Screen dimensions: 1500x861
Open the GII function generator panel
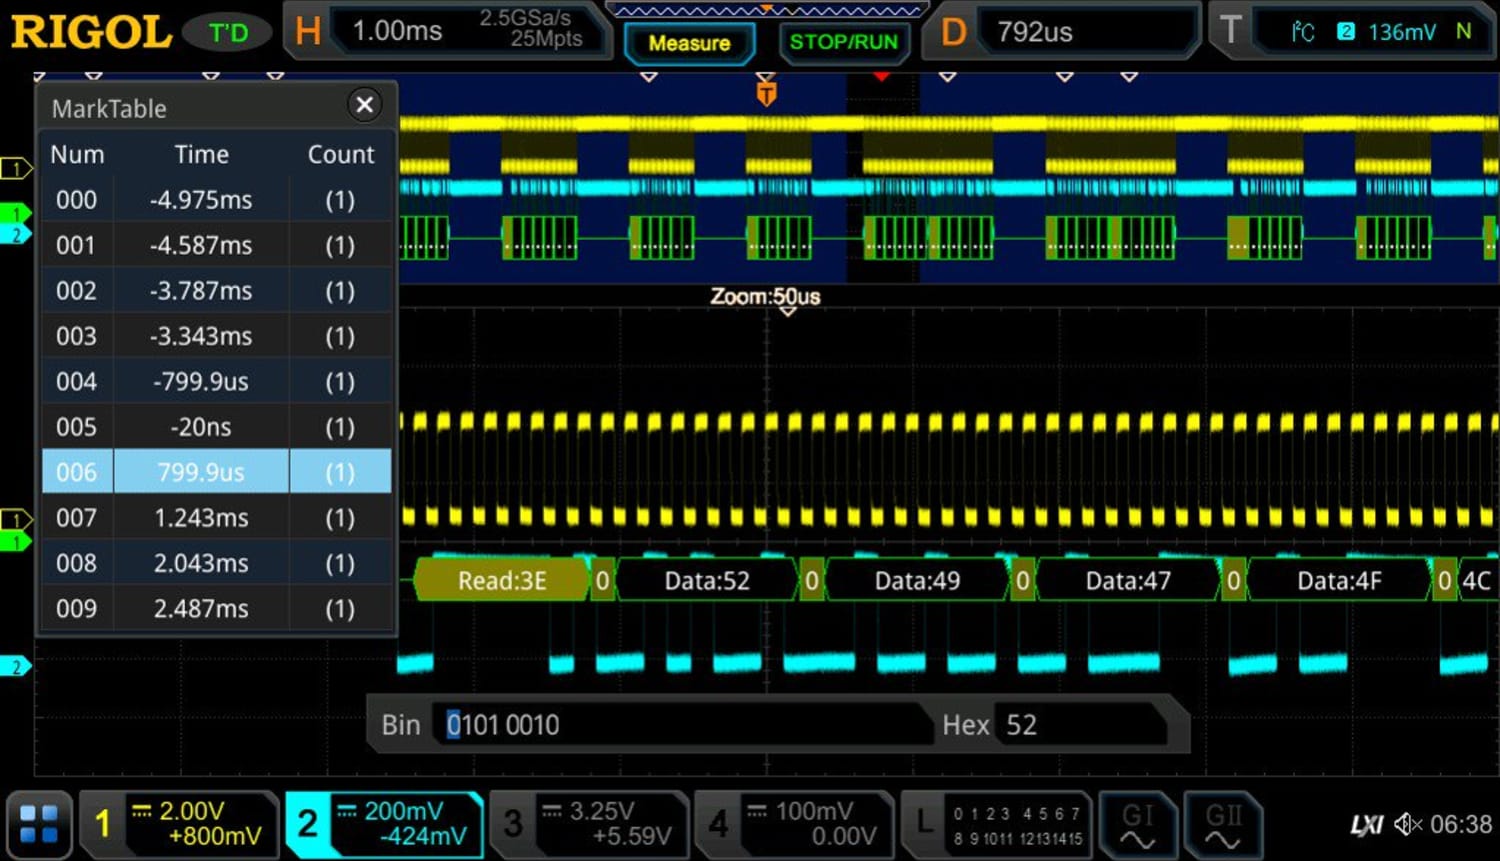(1222, 823)
